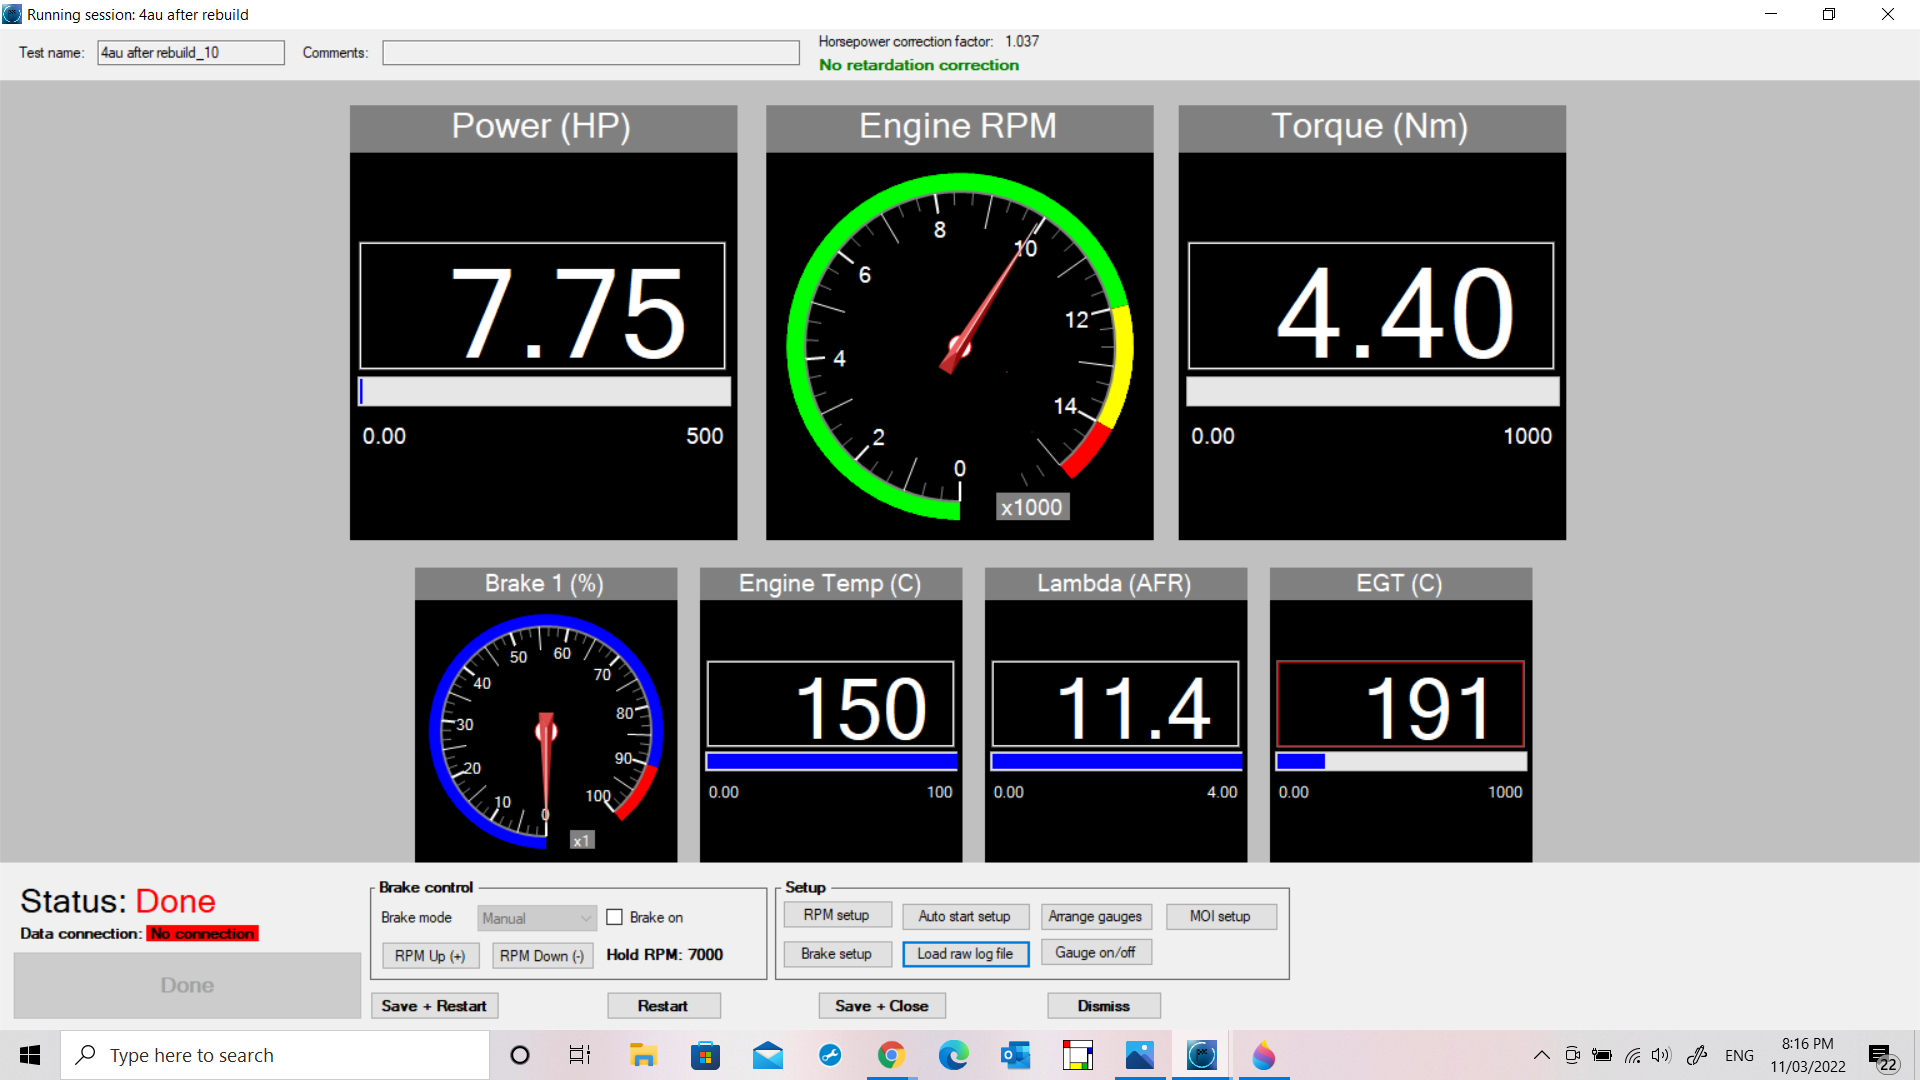The width and height of the screenshot is (1920, 1080).
Task: Increase hold RPM with RPM Up (+)
Action: (430, 956)
